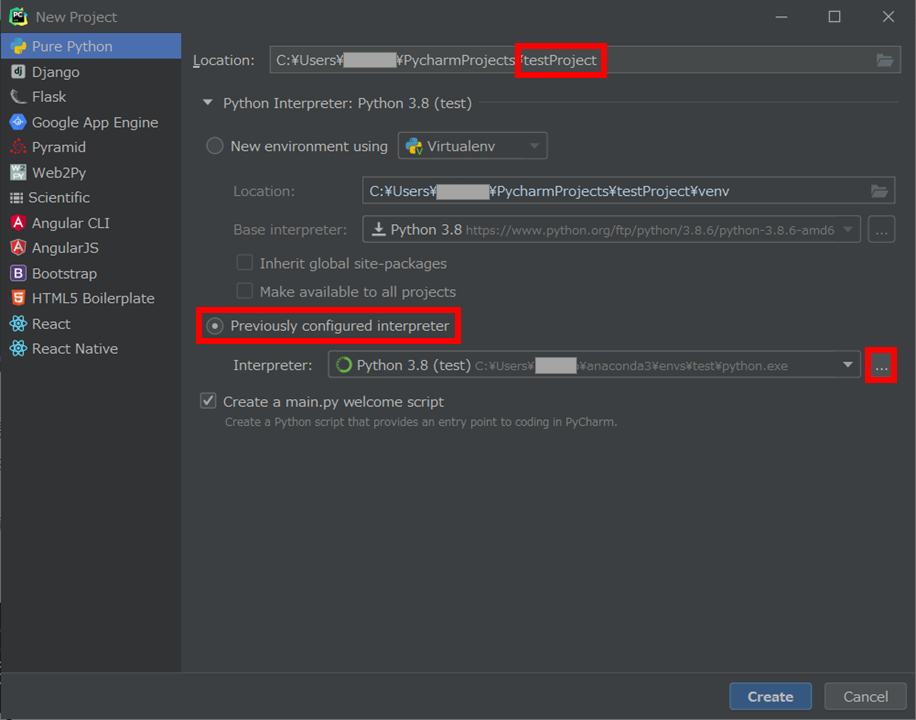Check Make available to all projects

244,291
